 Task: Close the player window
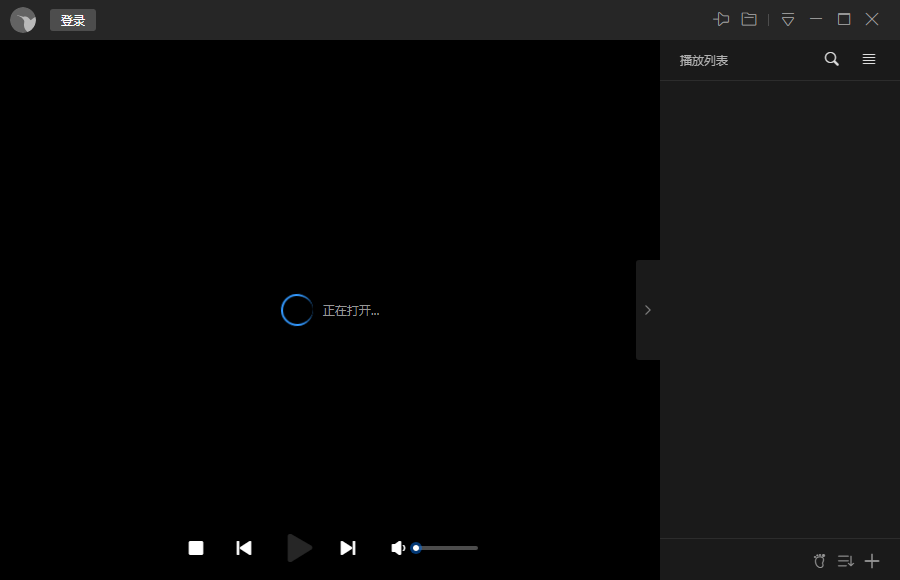[x=872, y=19]
